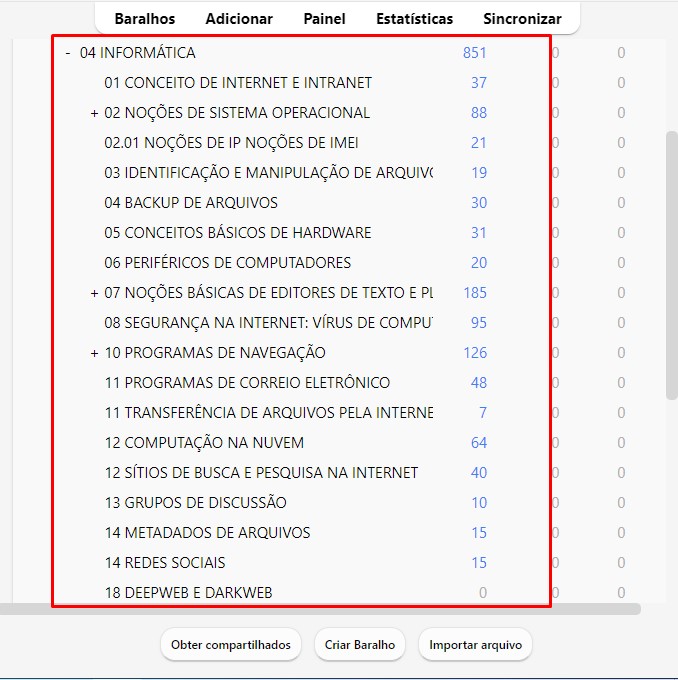Image resolution: width=678 pixels, height=680 pixels.
Task: Open 13 GRUPOS DE DISCUSSÃO deck
Action: (x=195, y=502)
